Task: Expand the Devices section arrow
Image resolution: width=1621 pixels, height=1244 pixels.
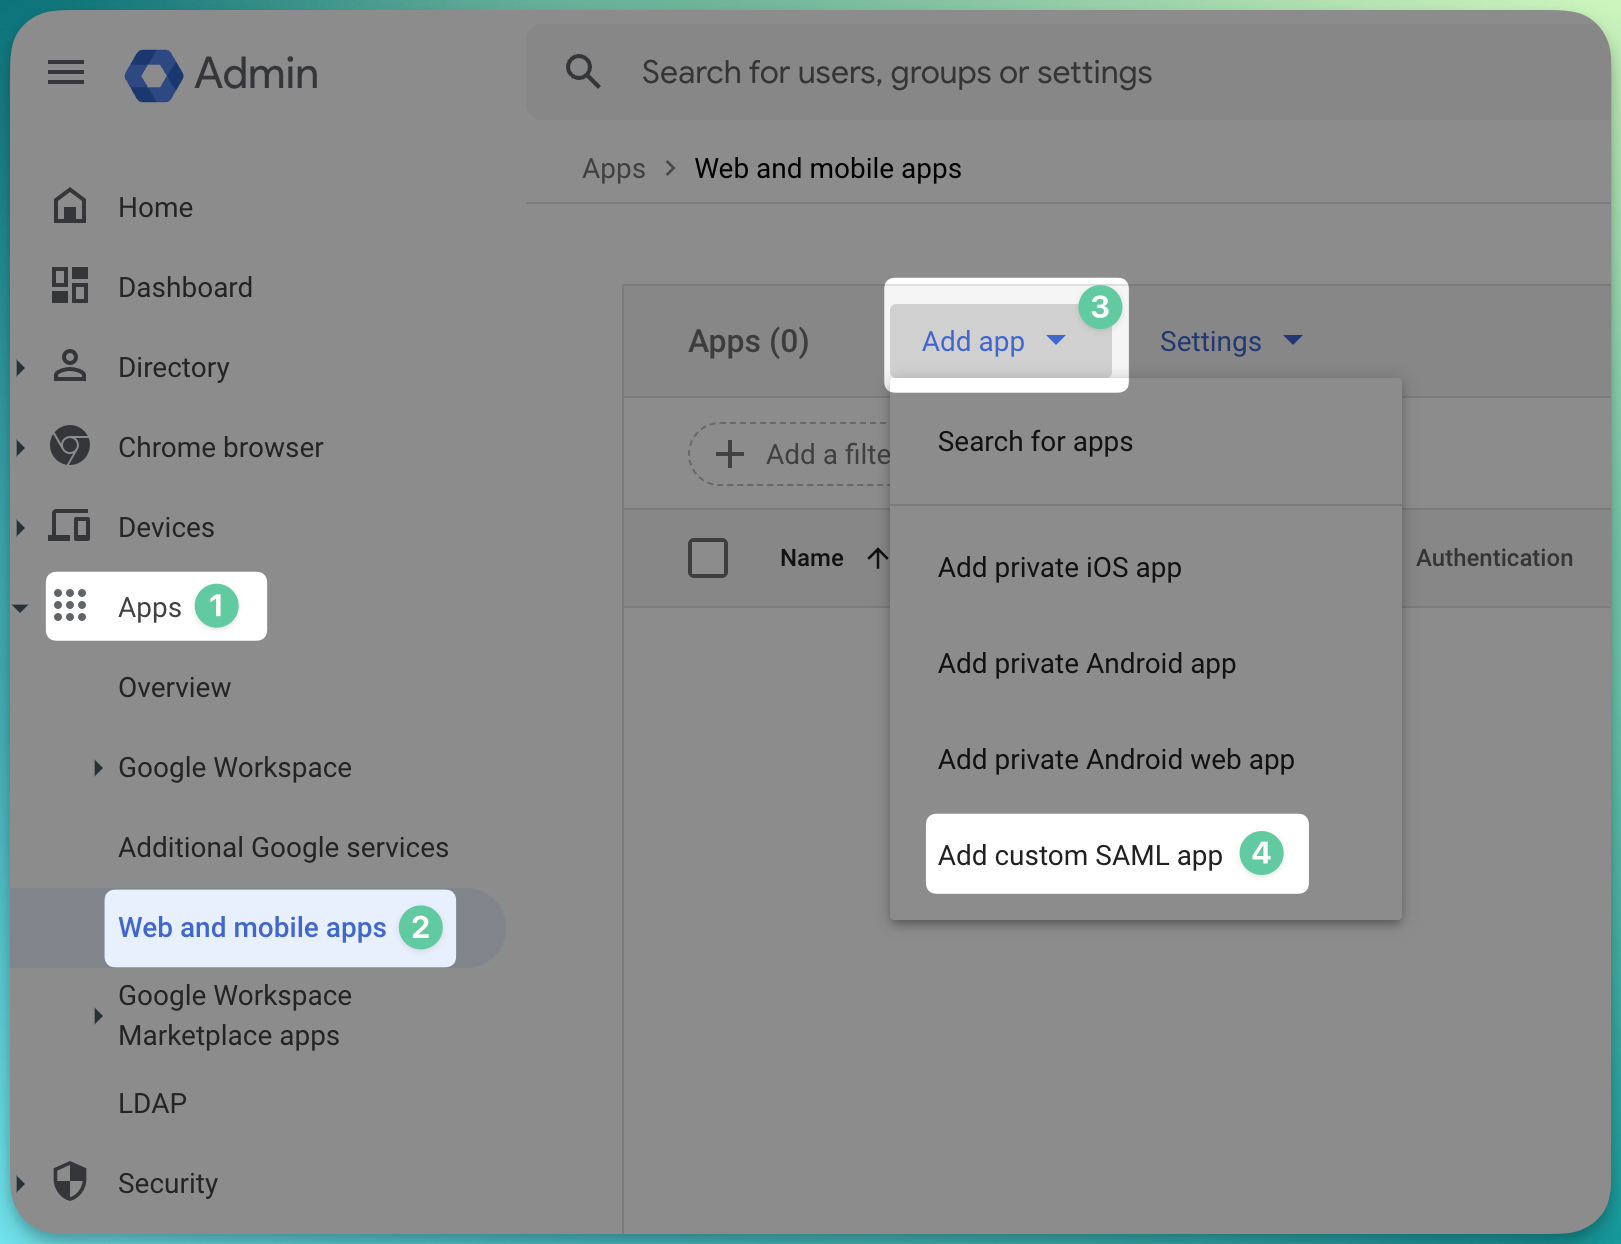Action: tap(20, 527)
